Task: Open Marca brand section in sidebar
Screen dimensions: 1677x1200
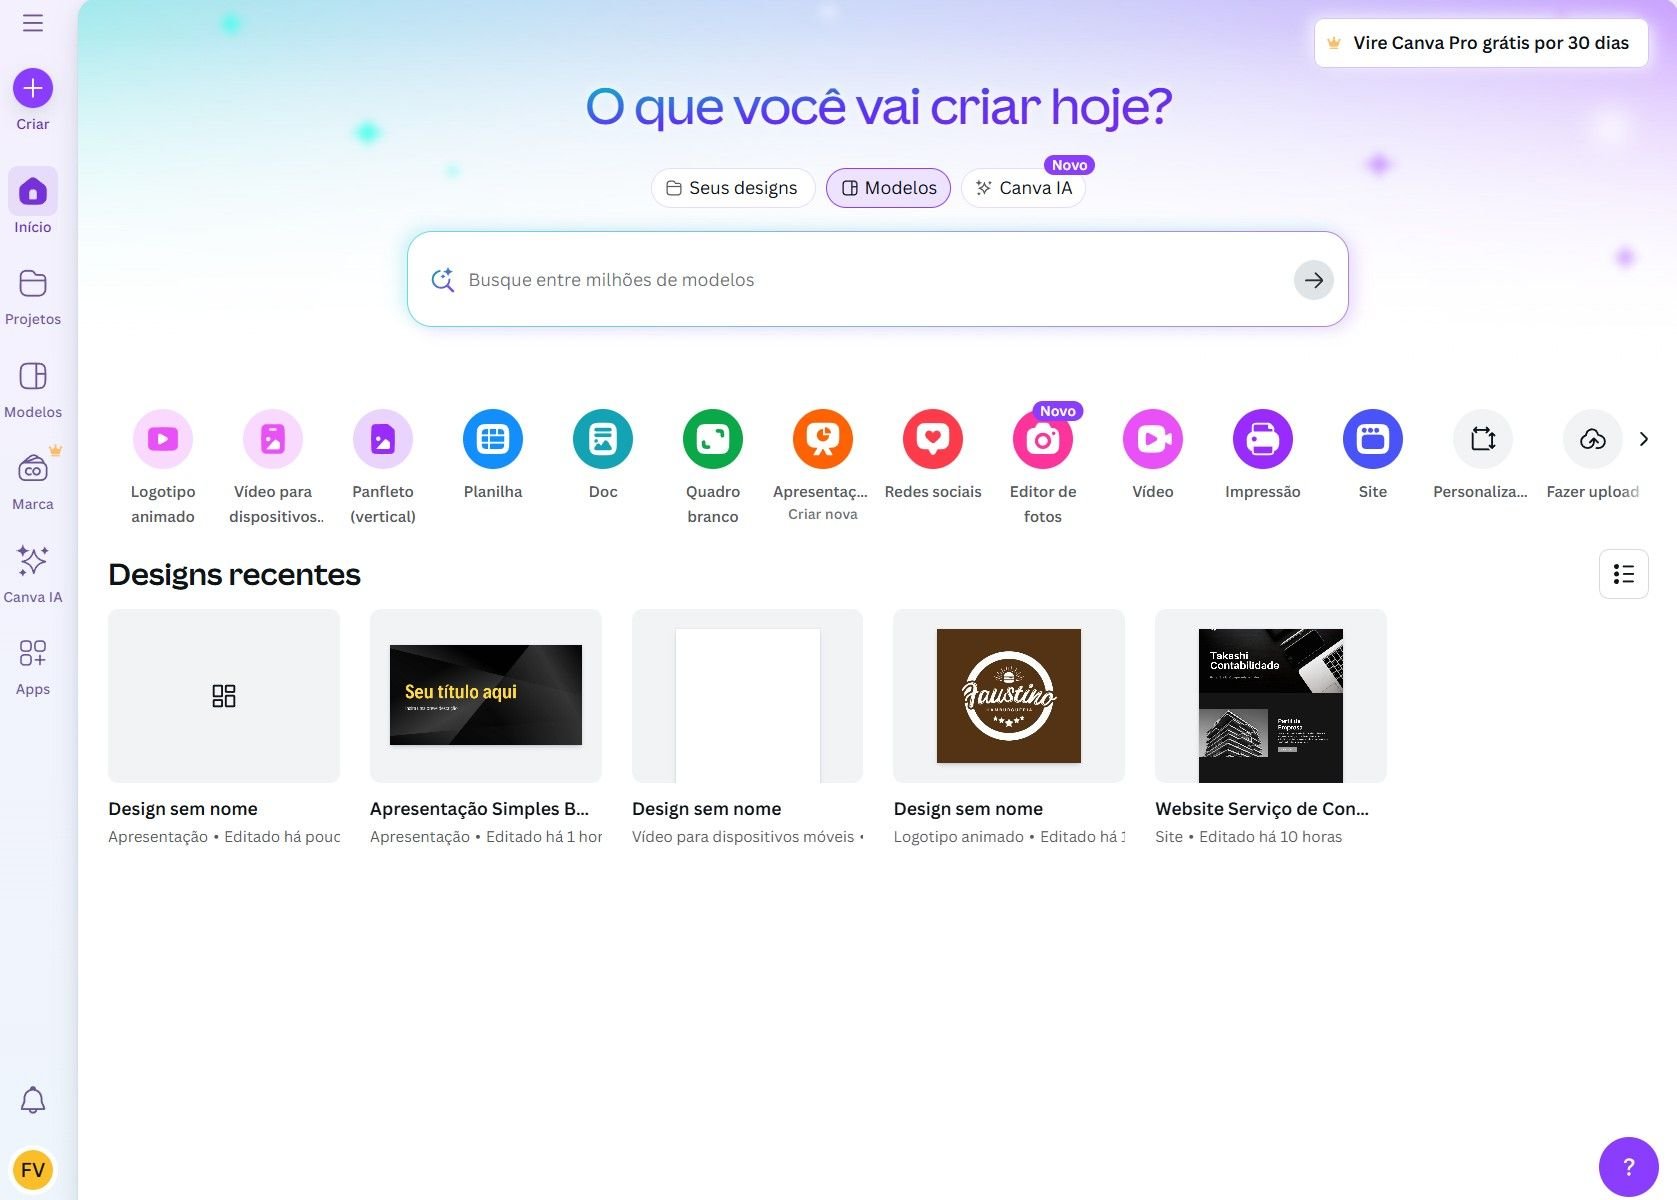Action: [x=33, y=481]
